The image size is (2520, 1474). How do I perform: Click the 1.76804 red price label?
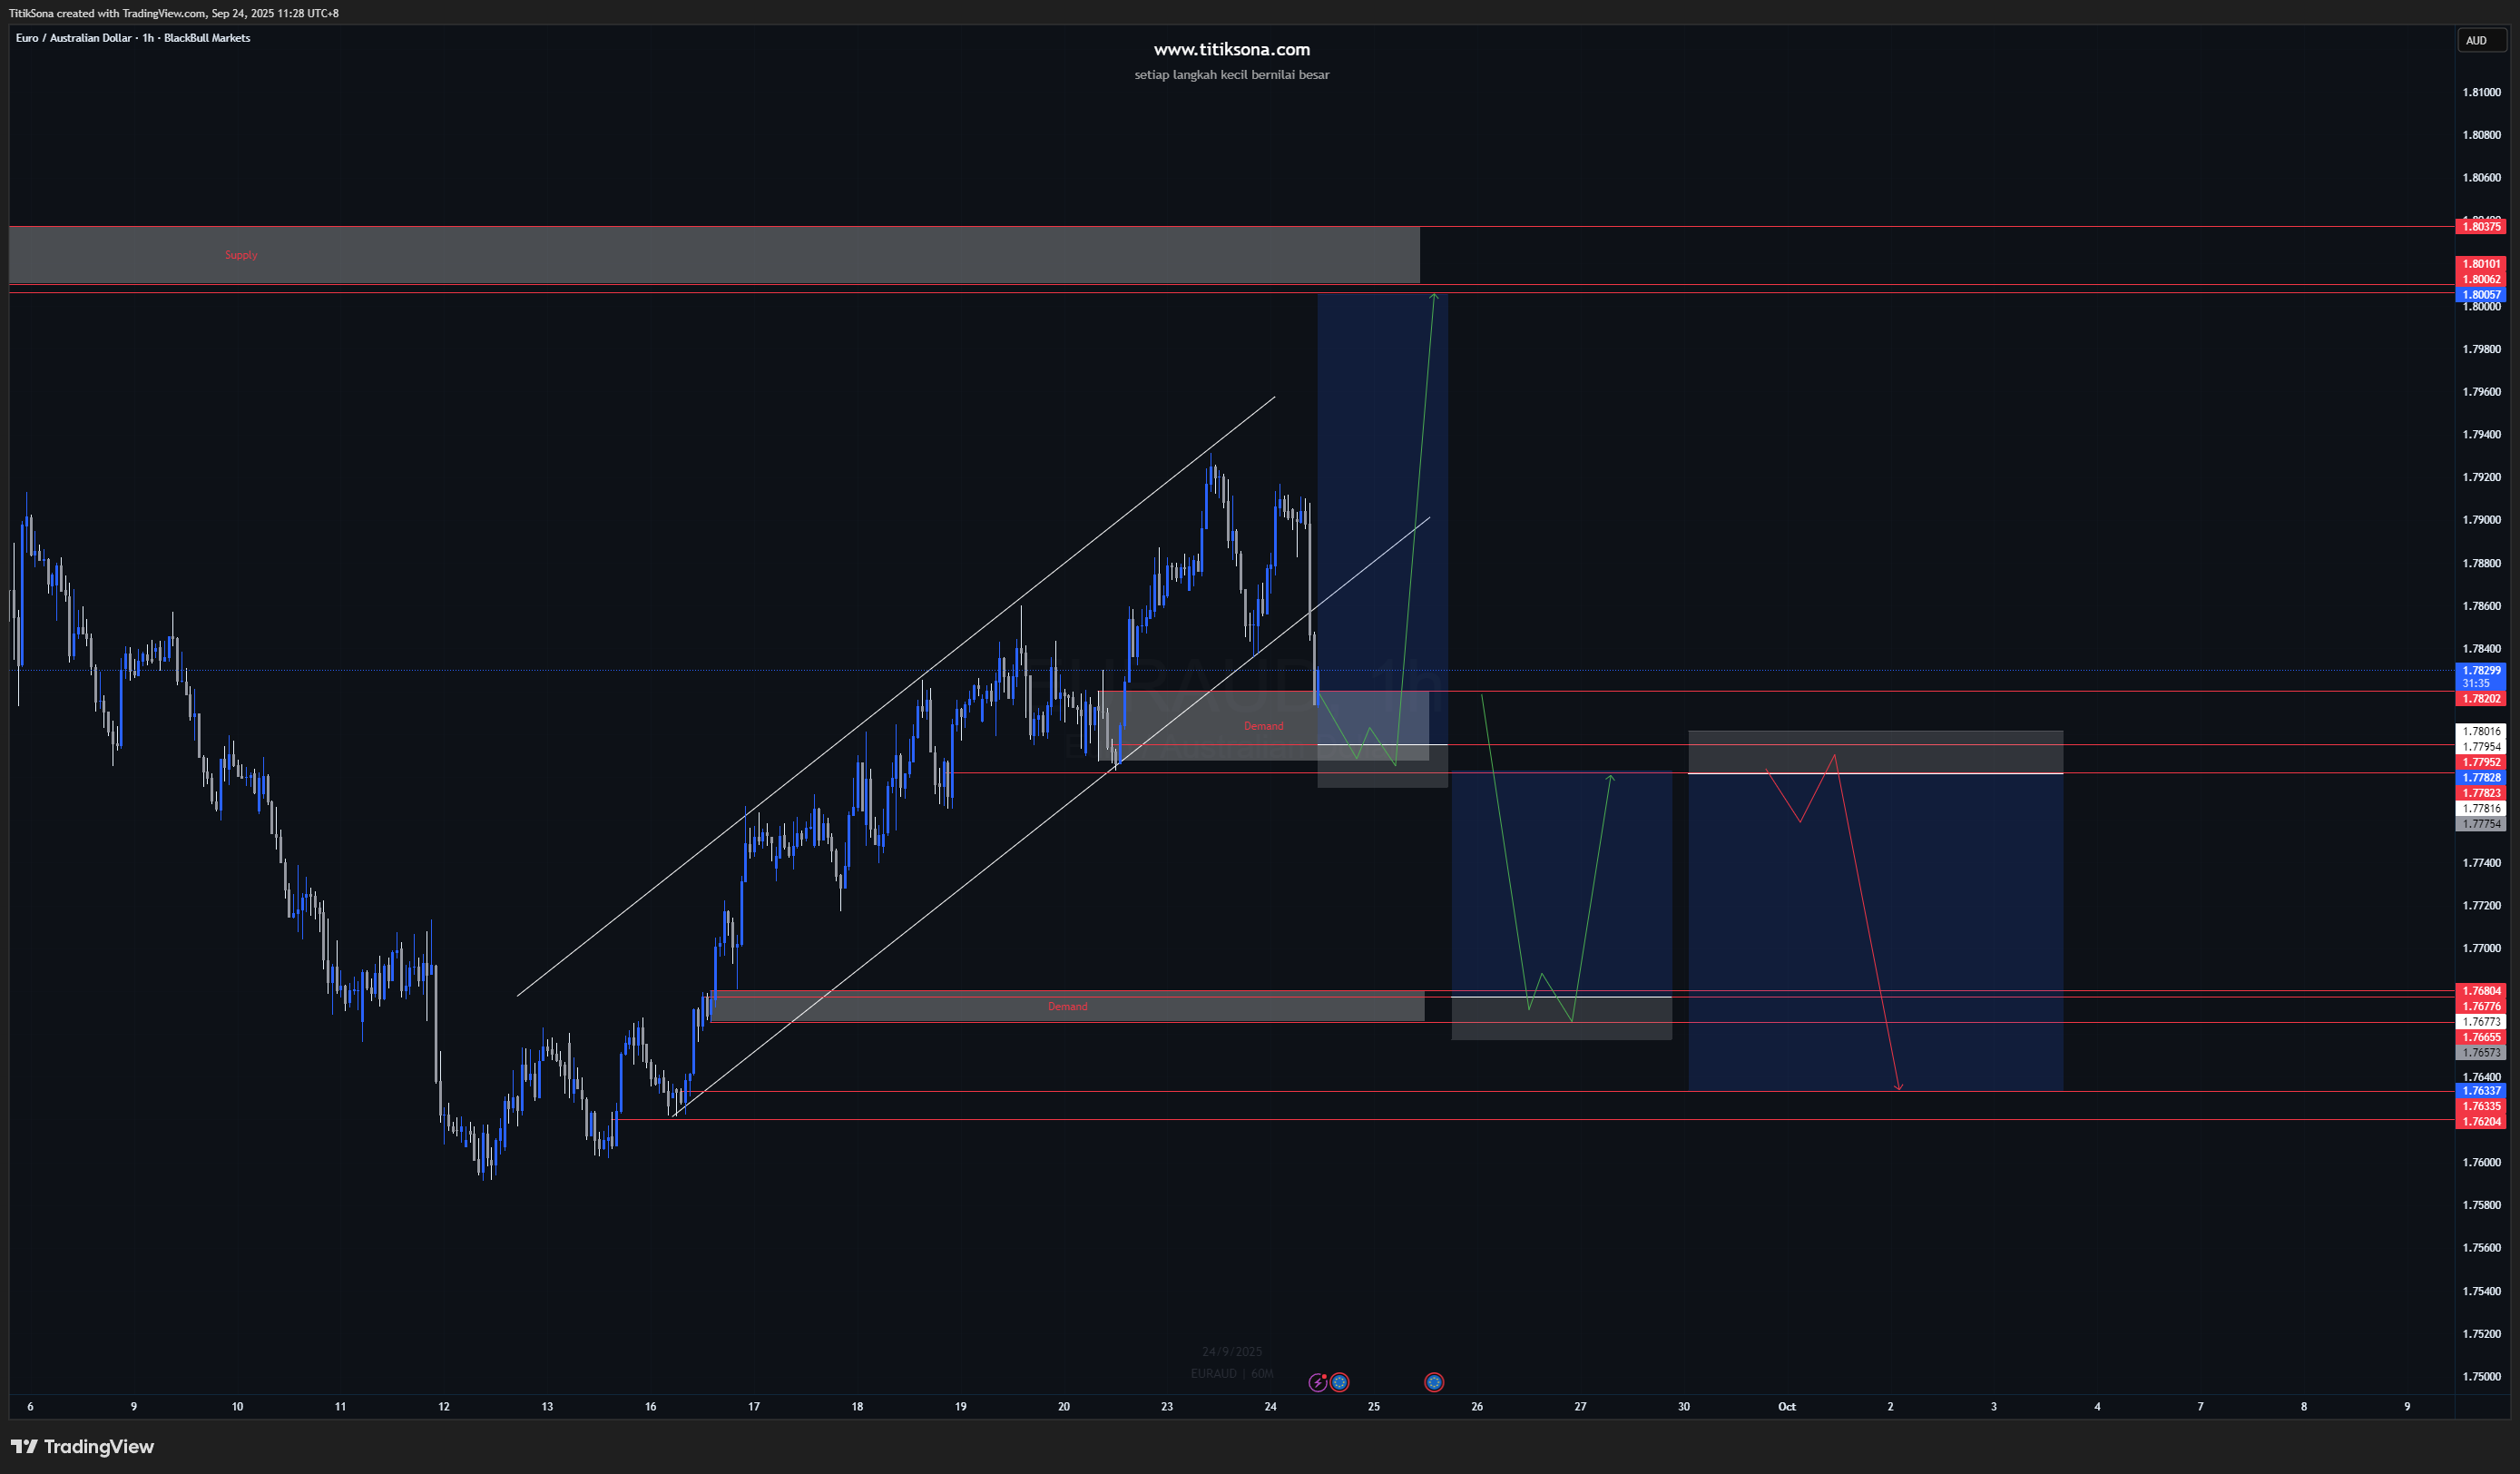(x=2481, y=991)
